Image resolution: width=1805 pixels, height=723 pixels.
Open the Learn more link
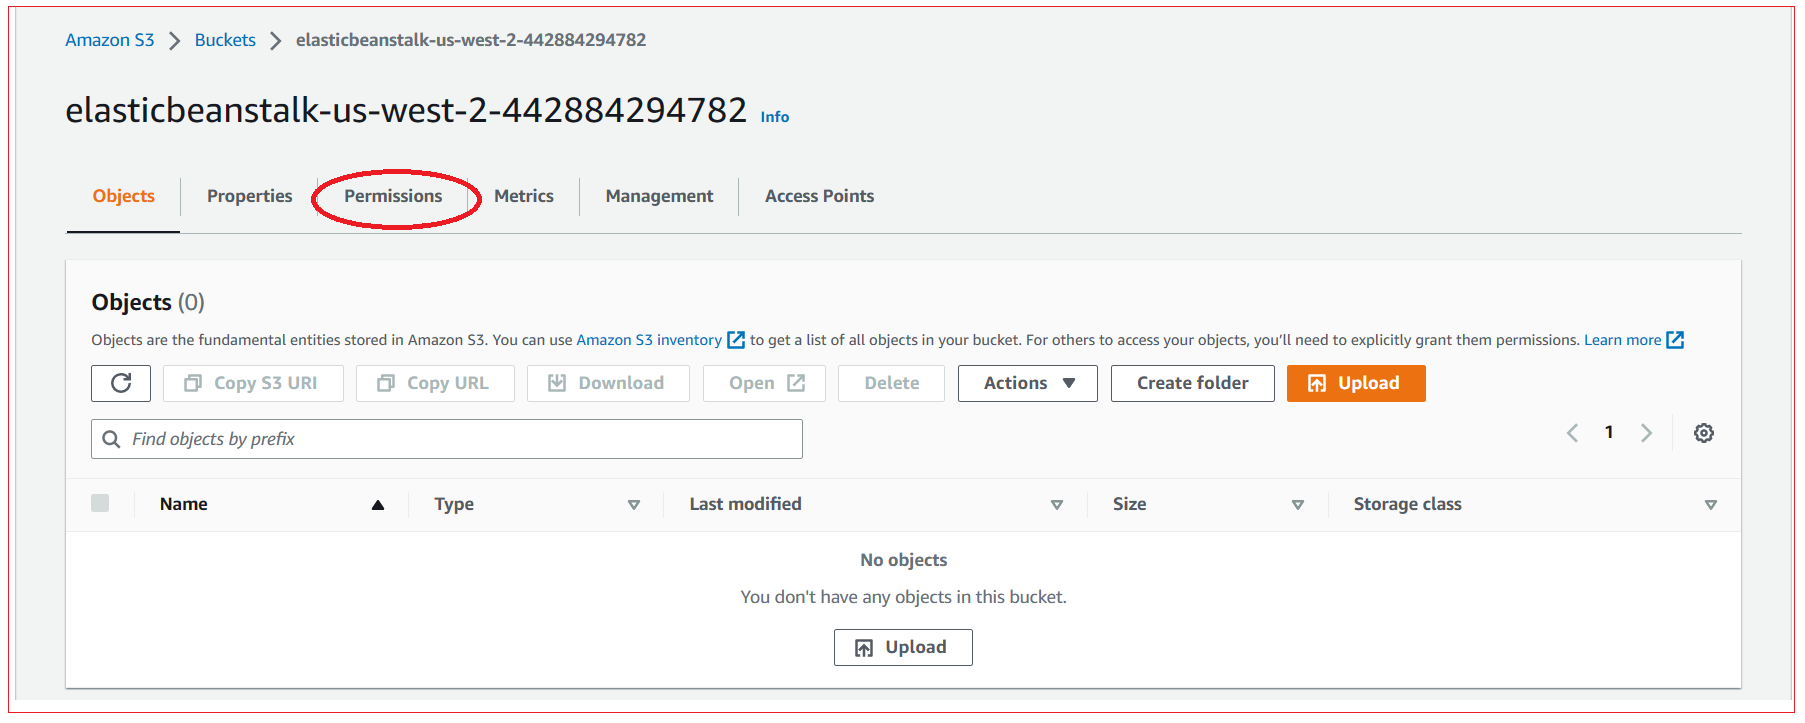point(1622,340)
